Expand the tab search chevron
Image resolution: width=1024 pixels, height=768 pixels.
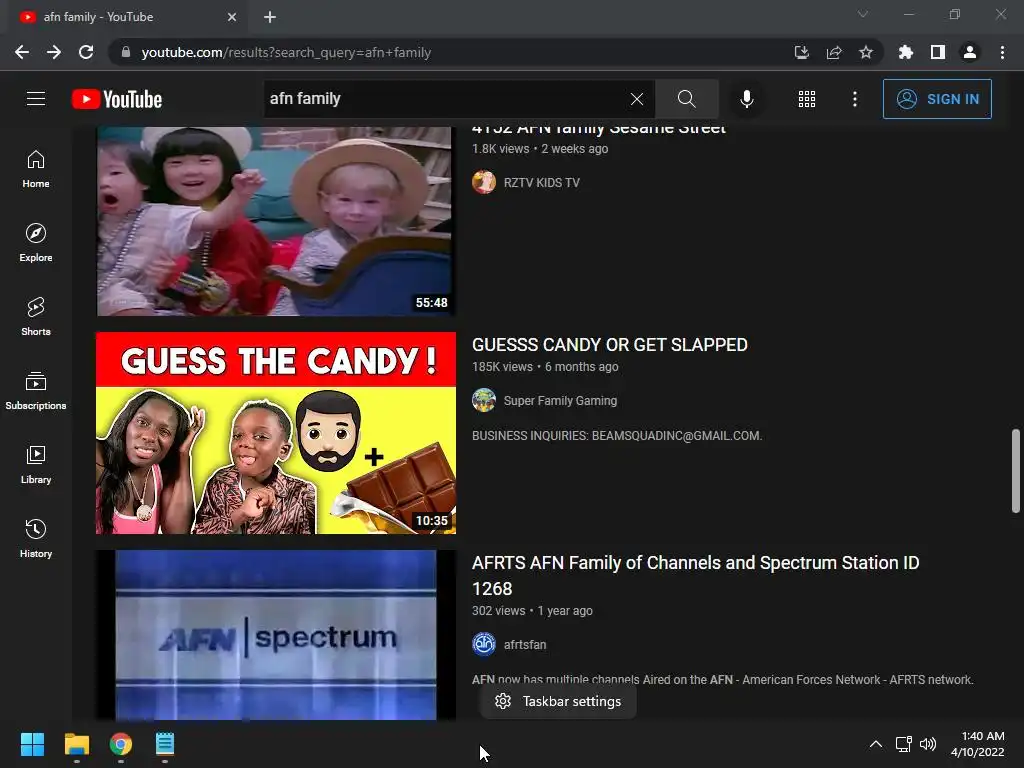pos(863,14)
